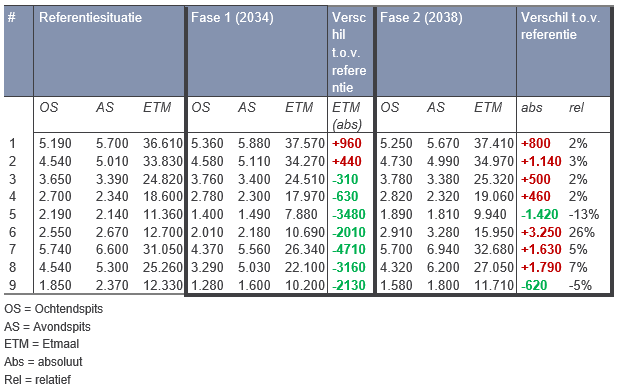Click the ETM = Etmaal legend line
Image resolution: width=617 pixels, height=391 pixels.
coord(42,344)
